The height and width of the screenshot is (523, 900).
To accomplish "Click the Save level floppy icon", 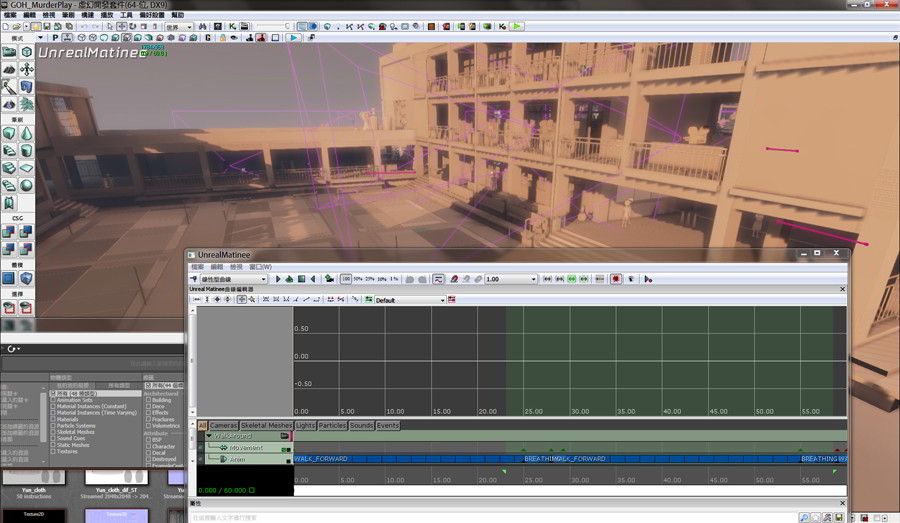I will click(x=47, y=26).
